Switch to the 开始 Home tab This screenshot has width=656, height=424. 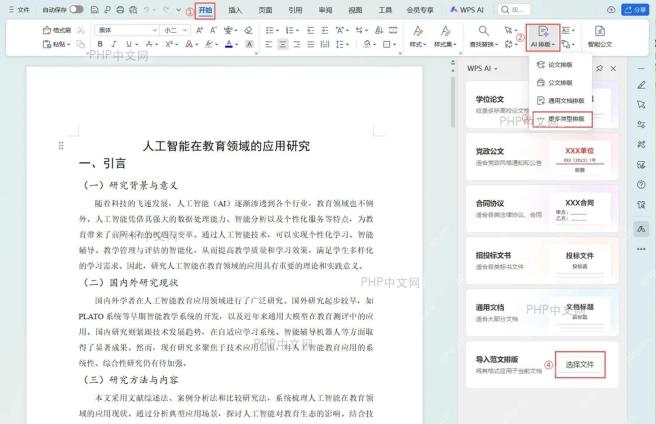point(205,10)
